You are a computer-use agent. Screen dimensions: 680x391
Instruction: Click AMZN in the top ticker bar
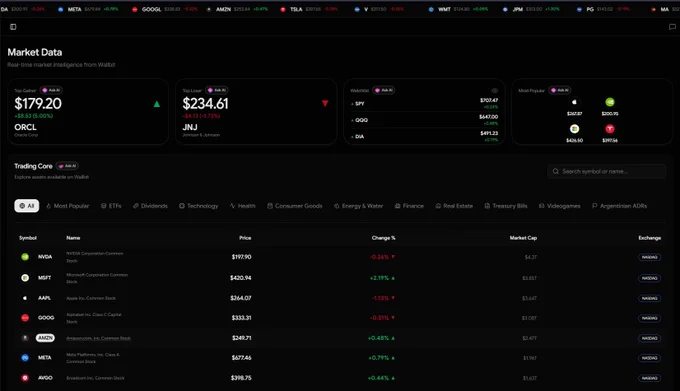[x=223, y=9]
